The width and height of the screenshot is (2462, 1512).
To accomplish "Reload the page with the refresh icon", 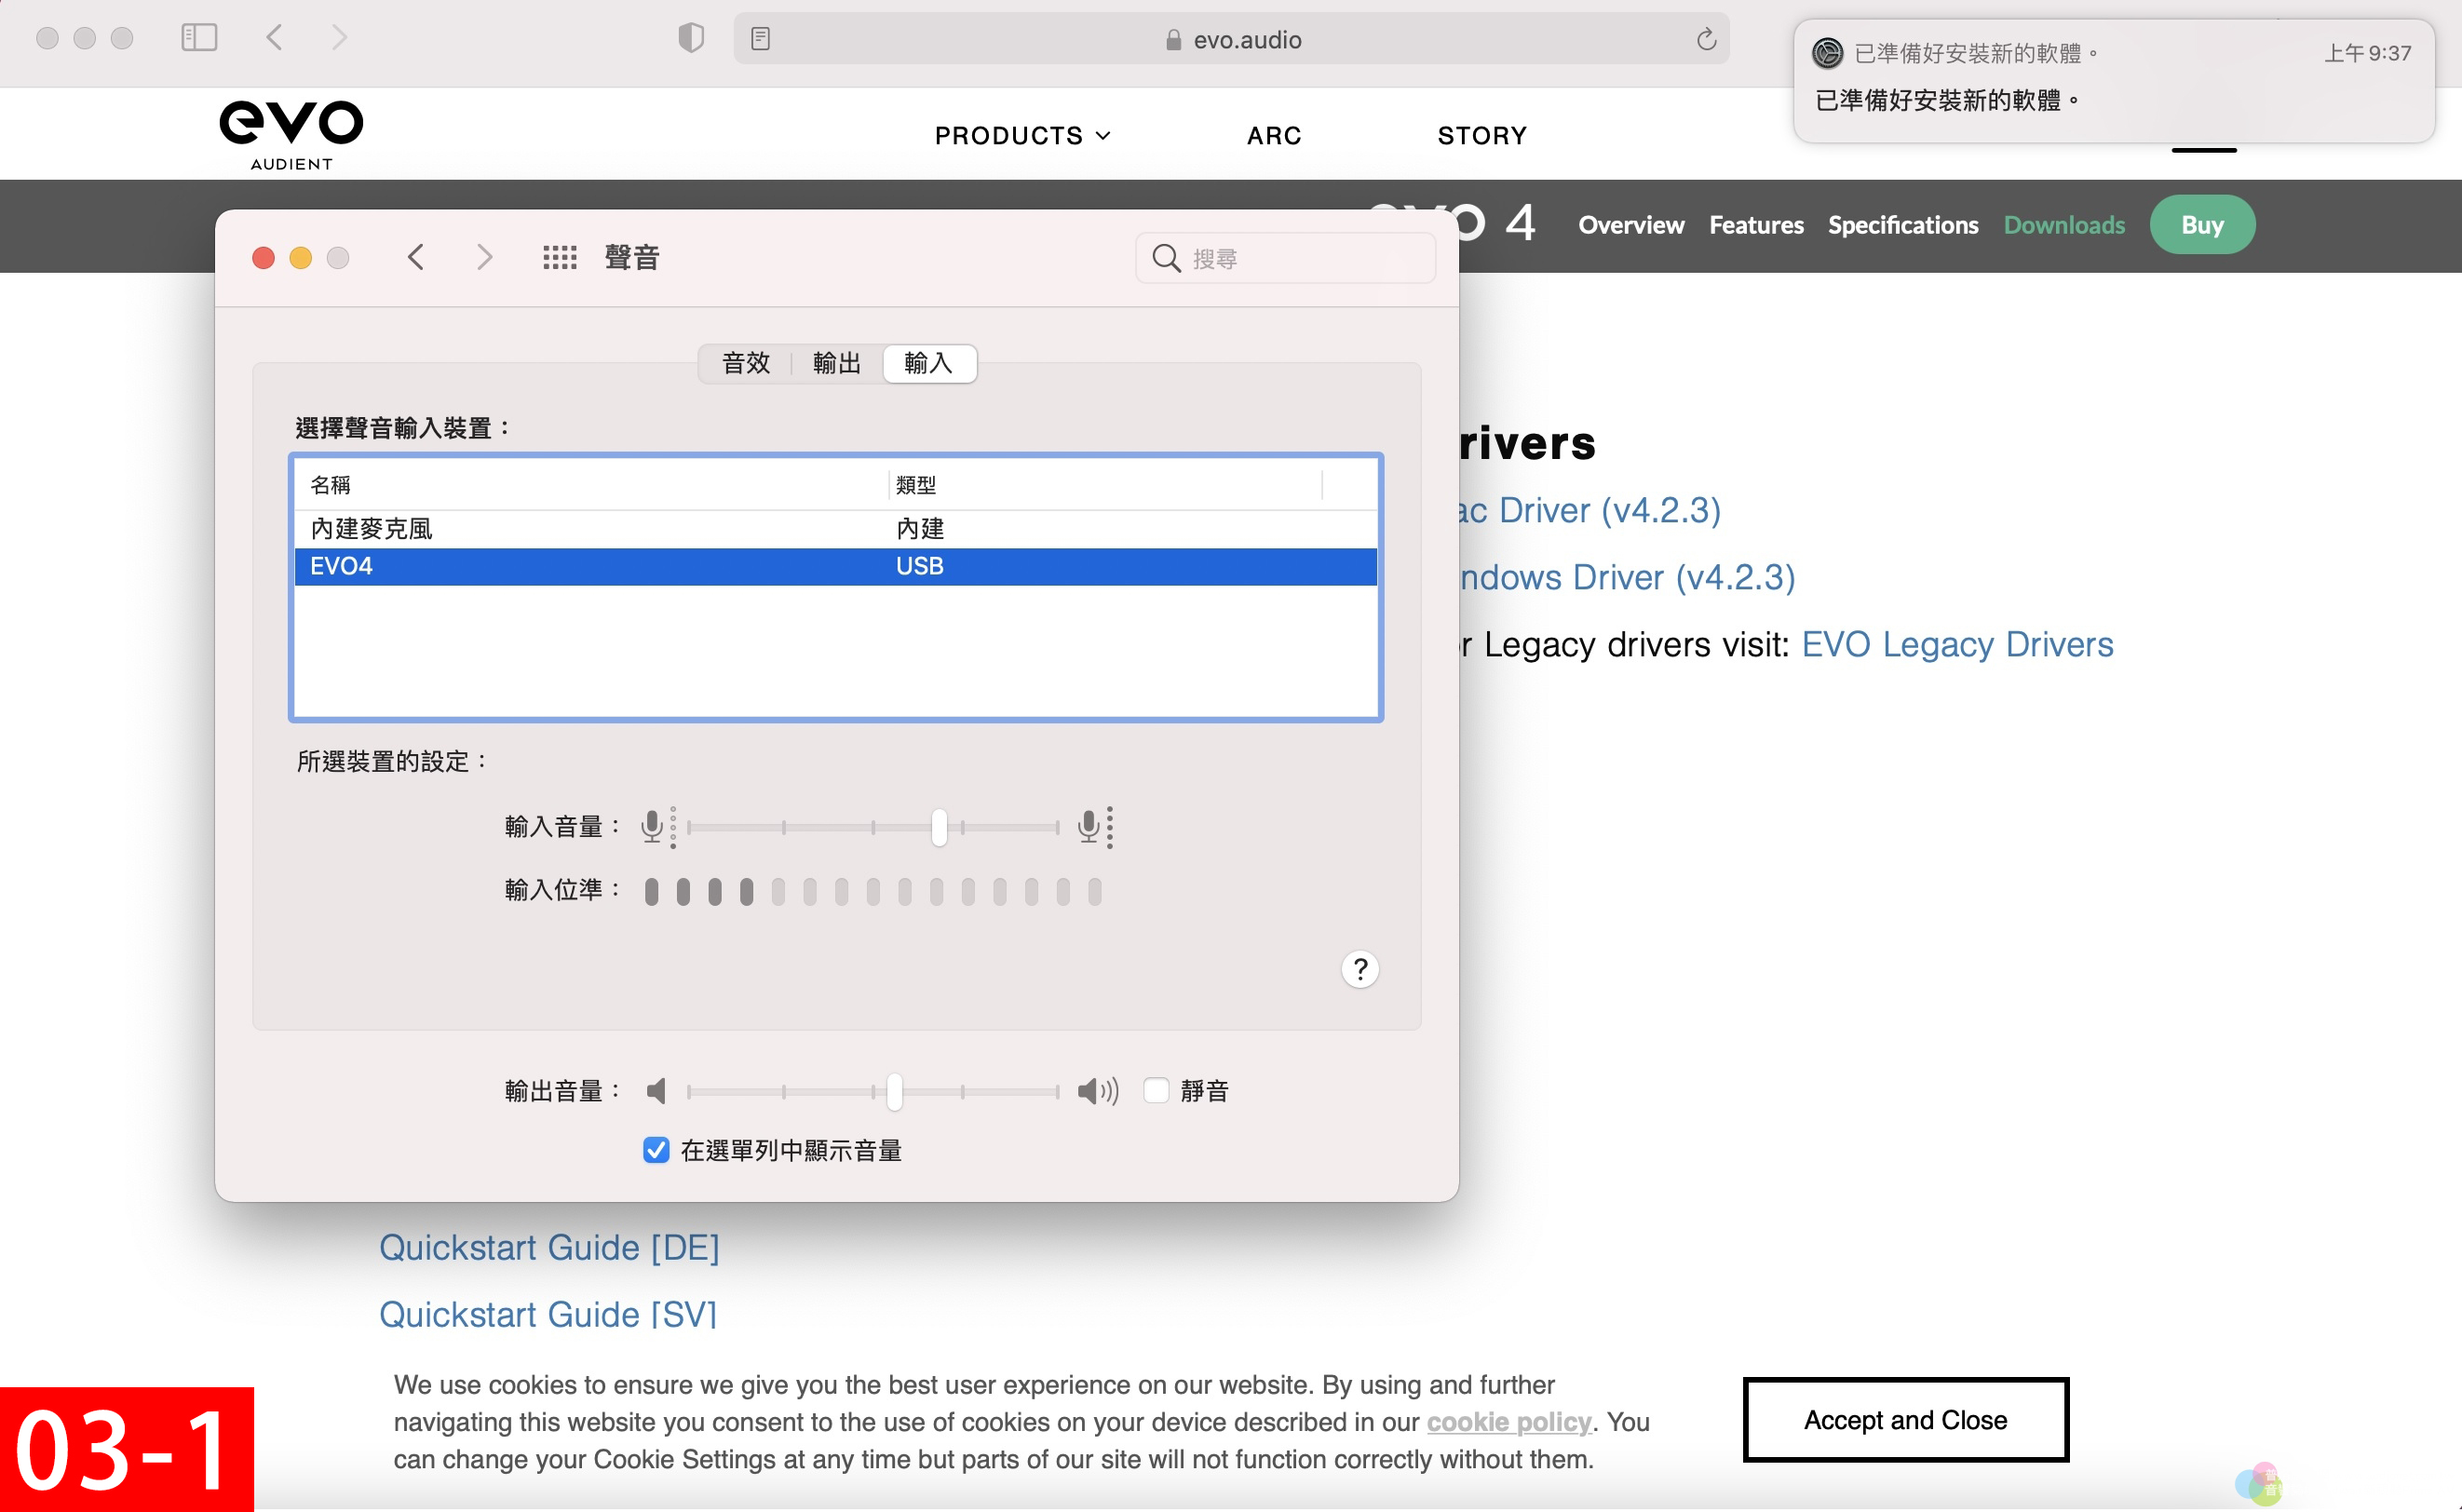I will 1706,39.
